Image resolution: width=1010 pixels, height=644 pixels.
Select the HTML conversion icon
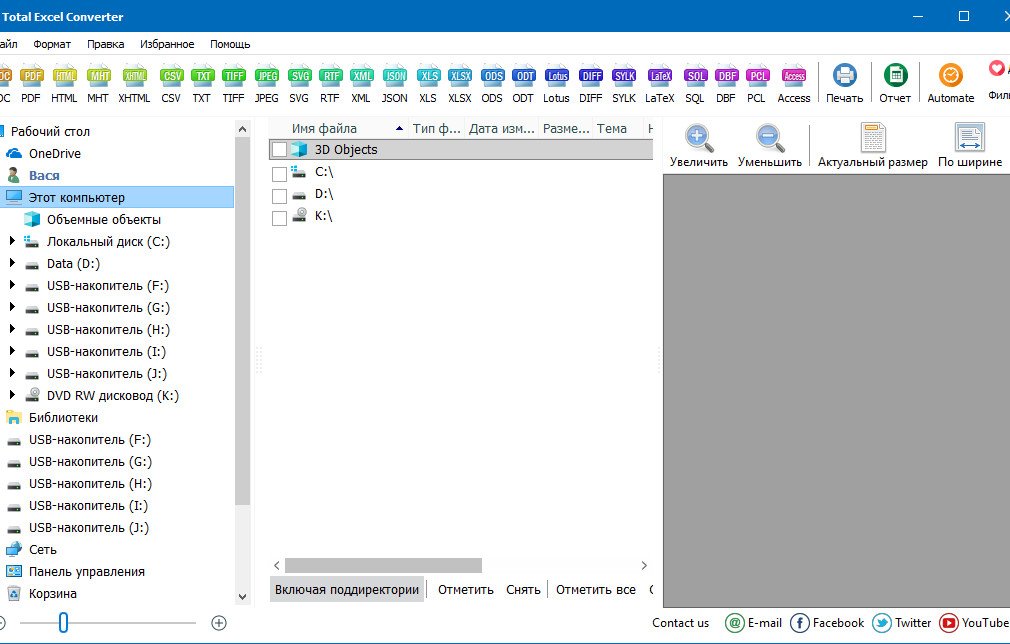(x=64, y=84)
